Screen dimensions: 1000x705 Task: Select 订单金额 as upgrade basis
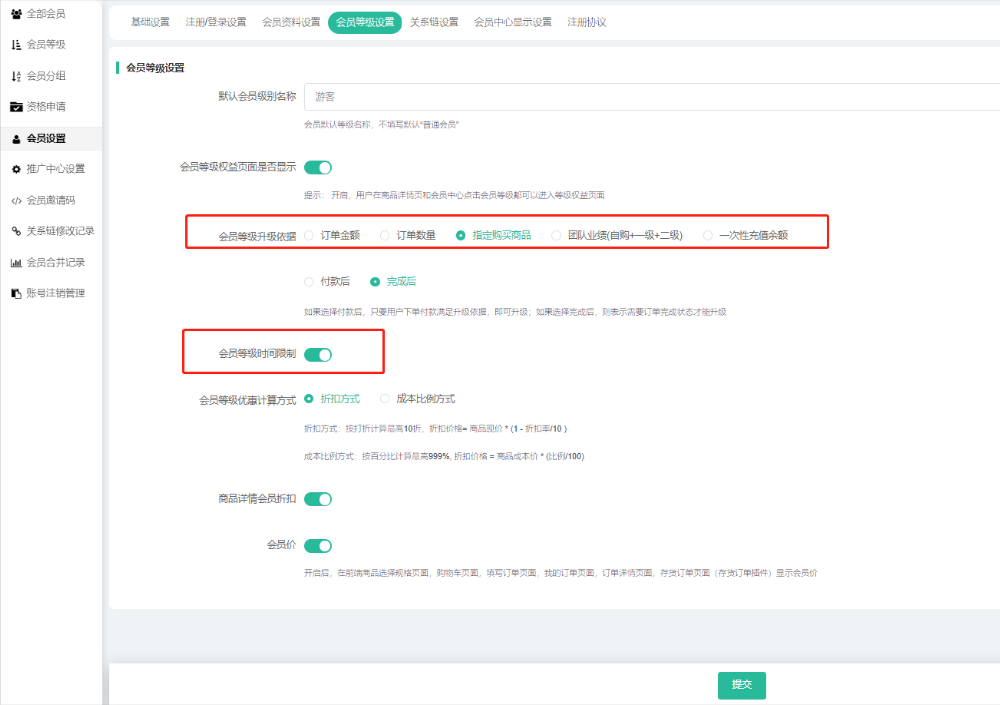(x=309, y=236)
